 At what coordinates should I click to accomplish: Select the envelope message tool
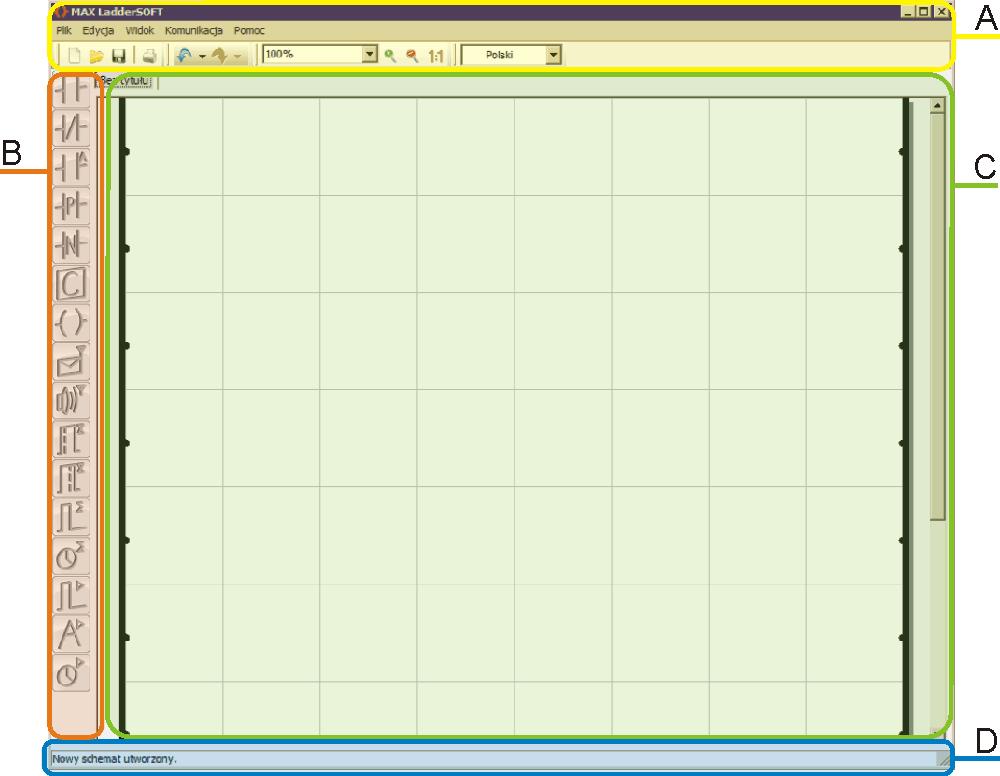click(71, 362)
